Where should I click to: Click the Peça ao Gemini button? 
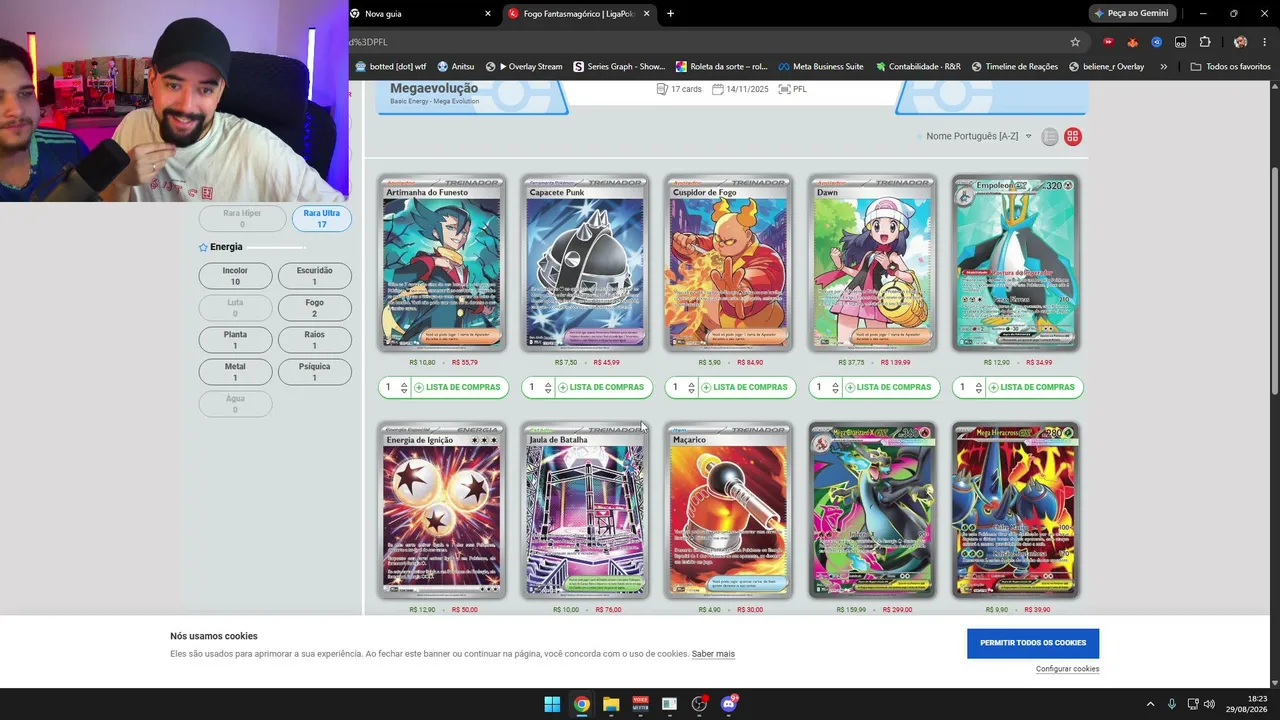point(1131,14)
